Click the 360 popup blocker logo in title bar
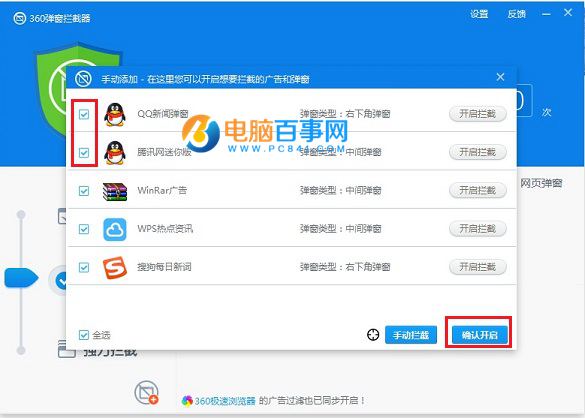This screenshot has width=585, height=418. coord(20,18)
